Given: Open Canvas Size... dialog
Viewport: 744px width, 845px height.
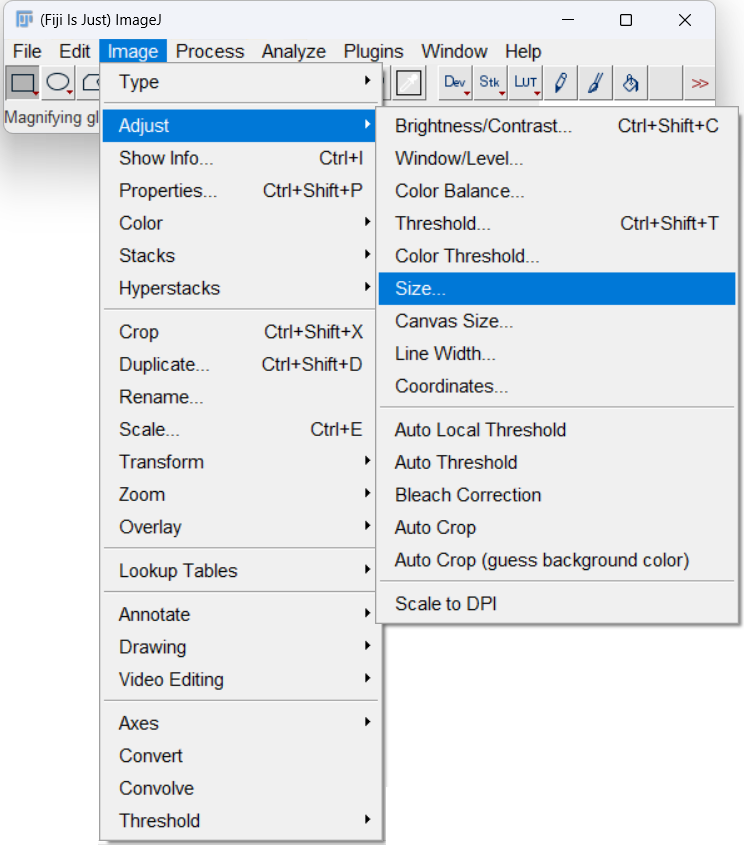Looking at the screenshot, I should pyautogui.click(x=557, y=321).
